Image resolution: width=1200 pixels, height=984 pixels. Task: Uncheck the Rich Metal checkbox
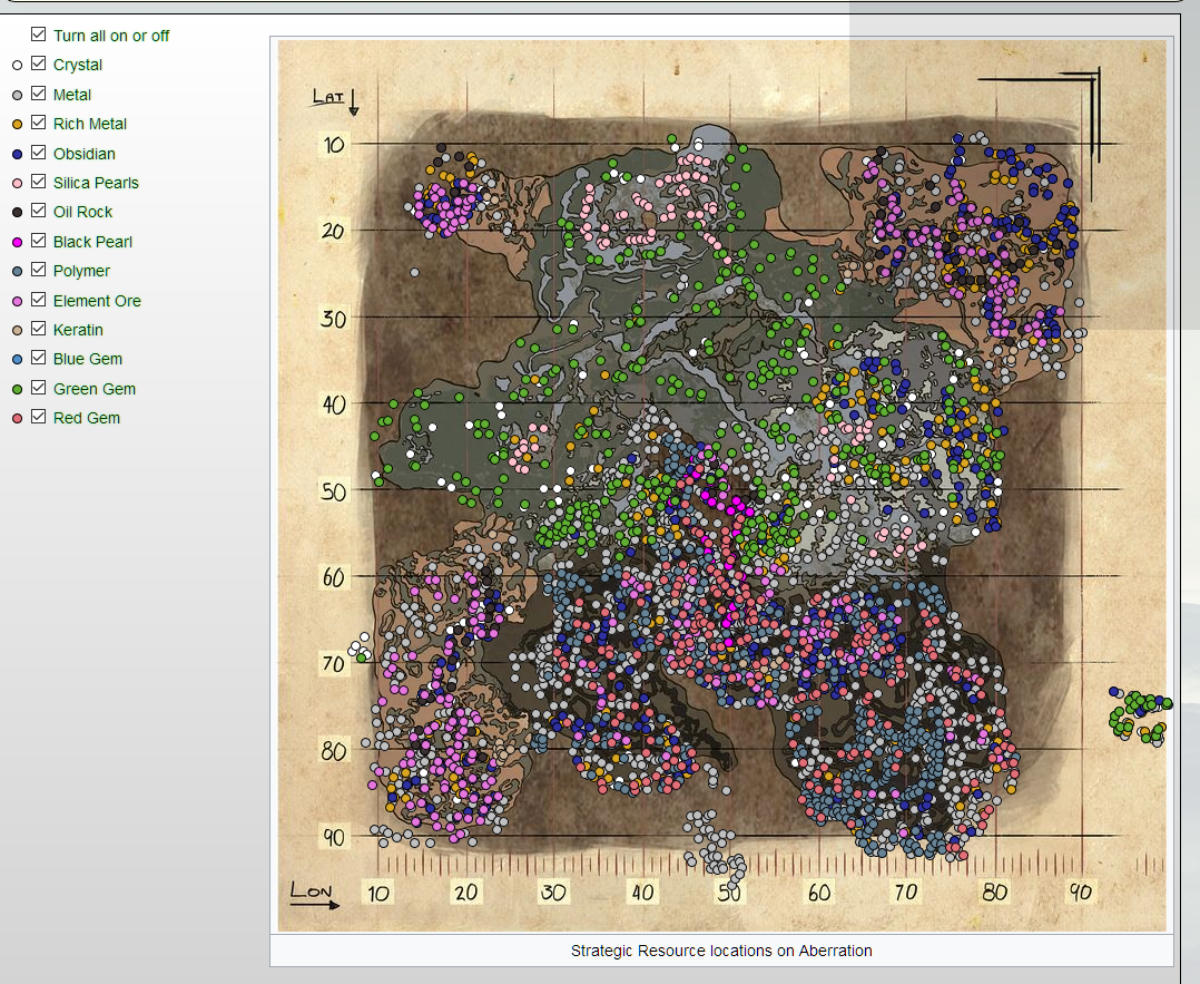tap(39, 123)
